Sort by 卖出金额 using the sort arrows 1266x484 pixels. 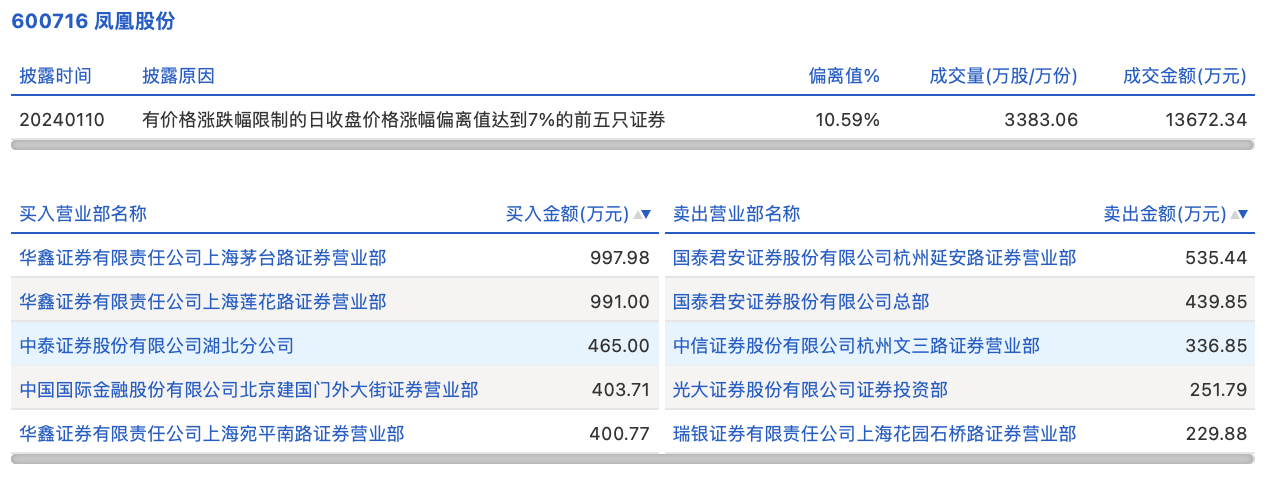click(1239, 214)
